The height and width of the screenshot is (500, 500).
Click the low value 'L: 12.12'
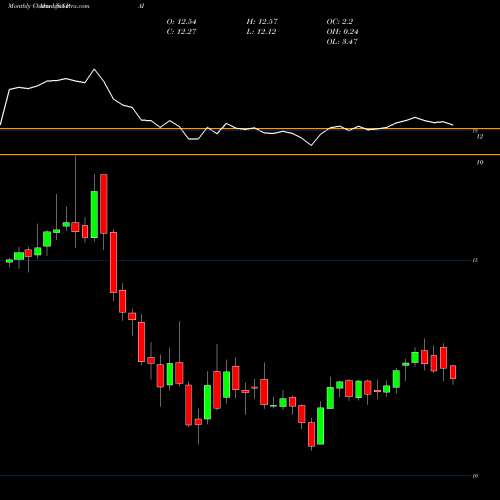pyautogui.click(x=261, y=32)
